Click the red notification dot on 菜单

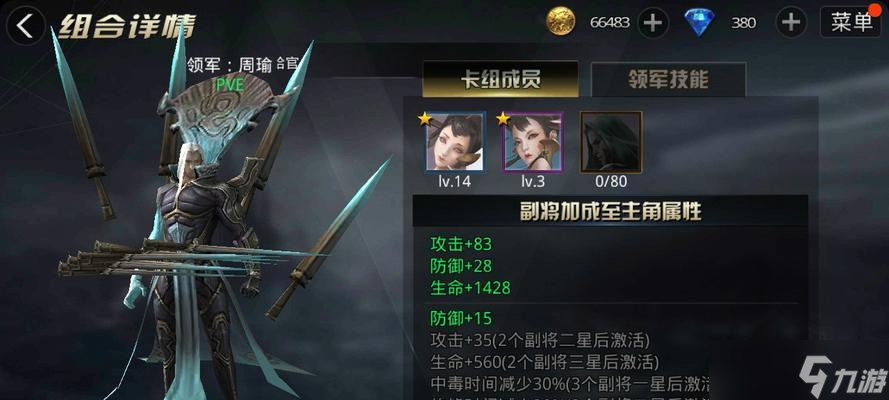878,7
